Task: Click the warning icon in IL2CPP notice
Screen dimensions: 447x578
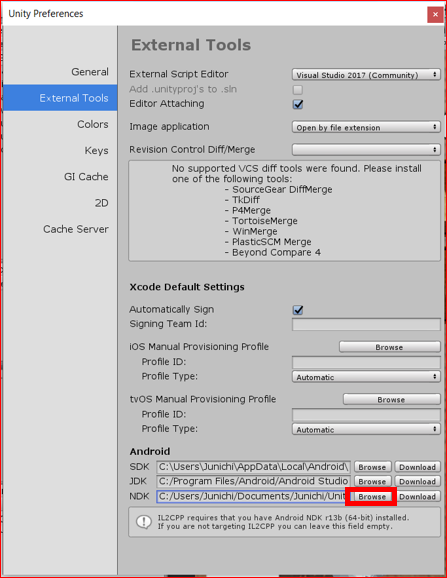Action: click(144, 522)
